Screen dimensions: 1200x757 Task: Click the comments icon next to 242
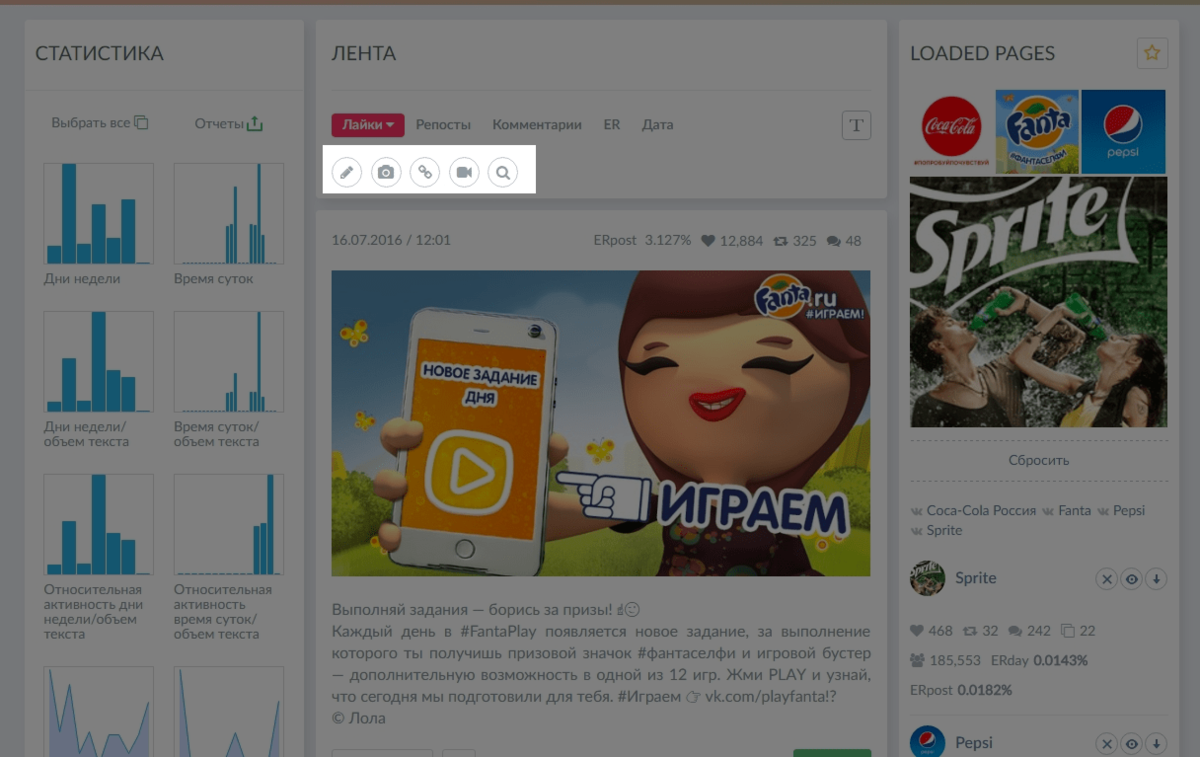point(1015,631)
